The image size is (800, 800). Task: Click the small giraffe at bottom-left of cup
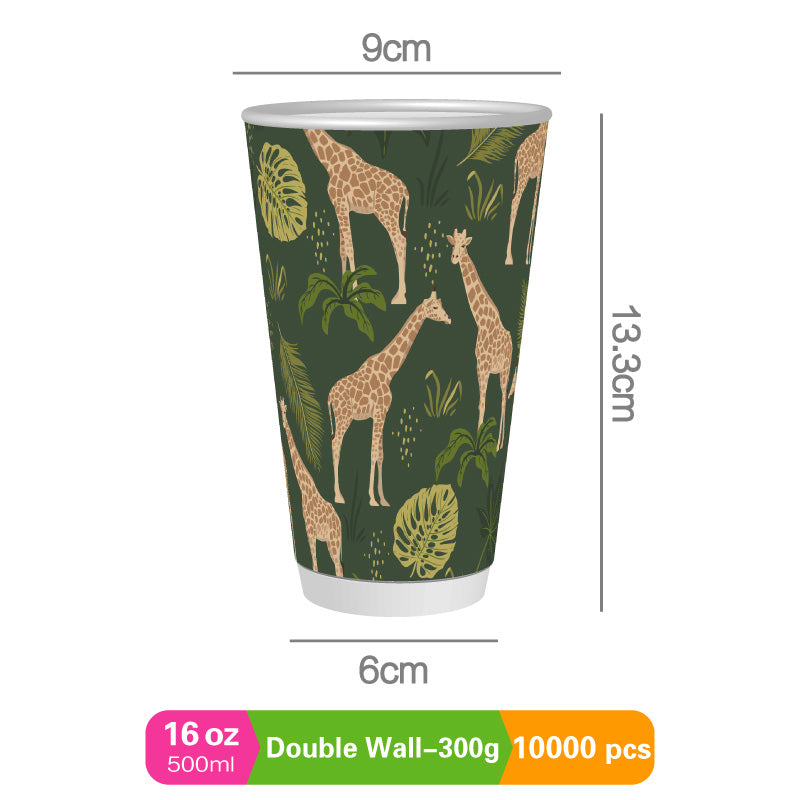click(311, 490)
